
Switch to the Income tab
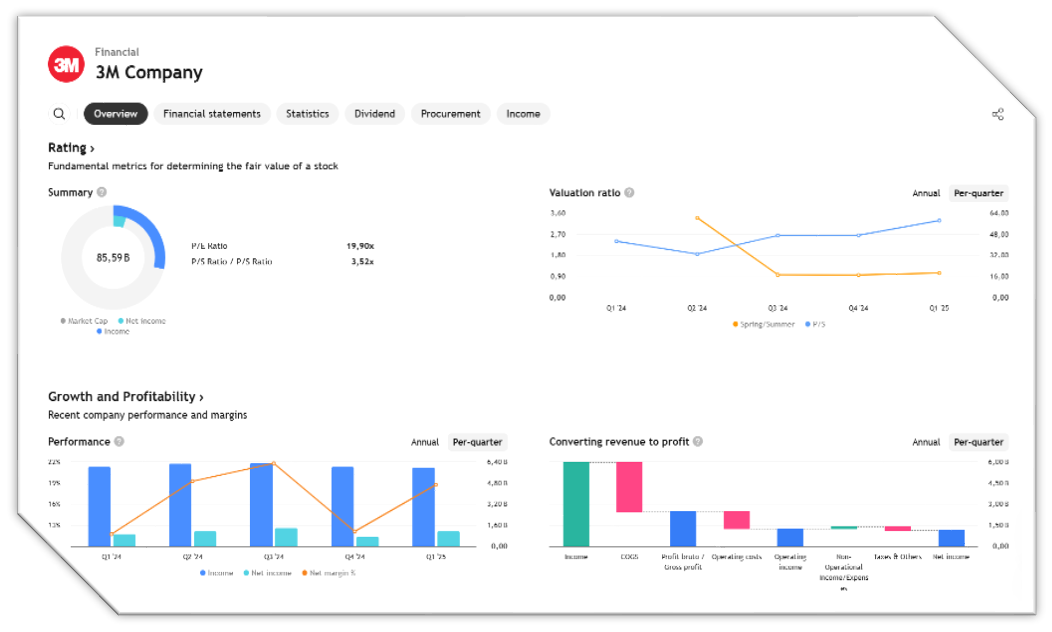[523, 114]
